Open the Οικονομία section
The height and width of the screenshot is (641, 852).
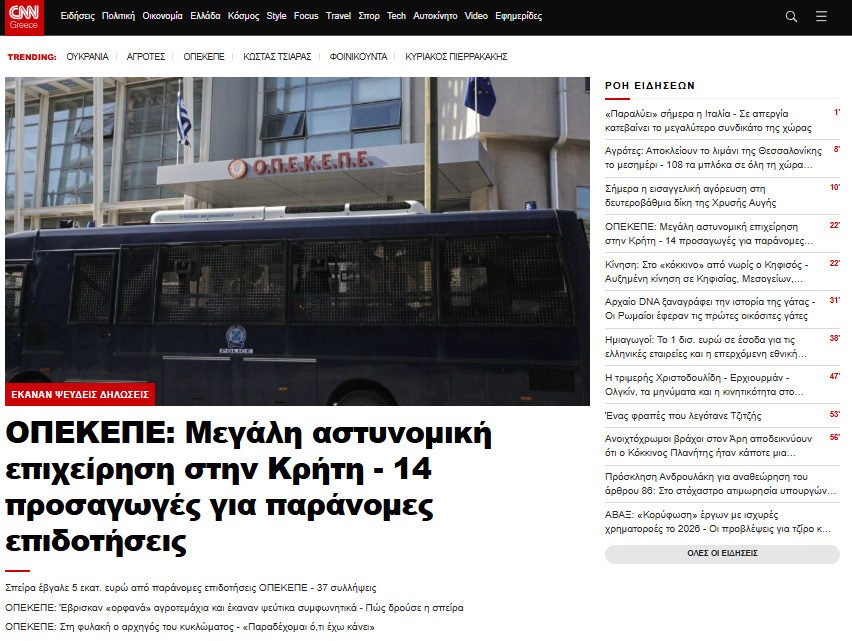pos(162,17)
